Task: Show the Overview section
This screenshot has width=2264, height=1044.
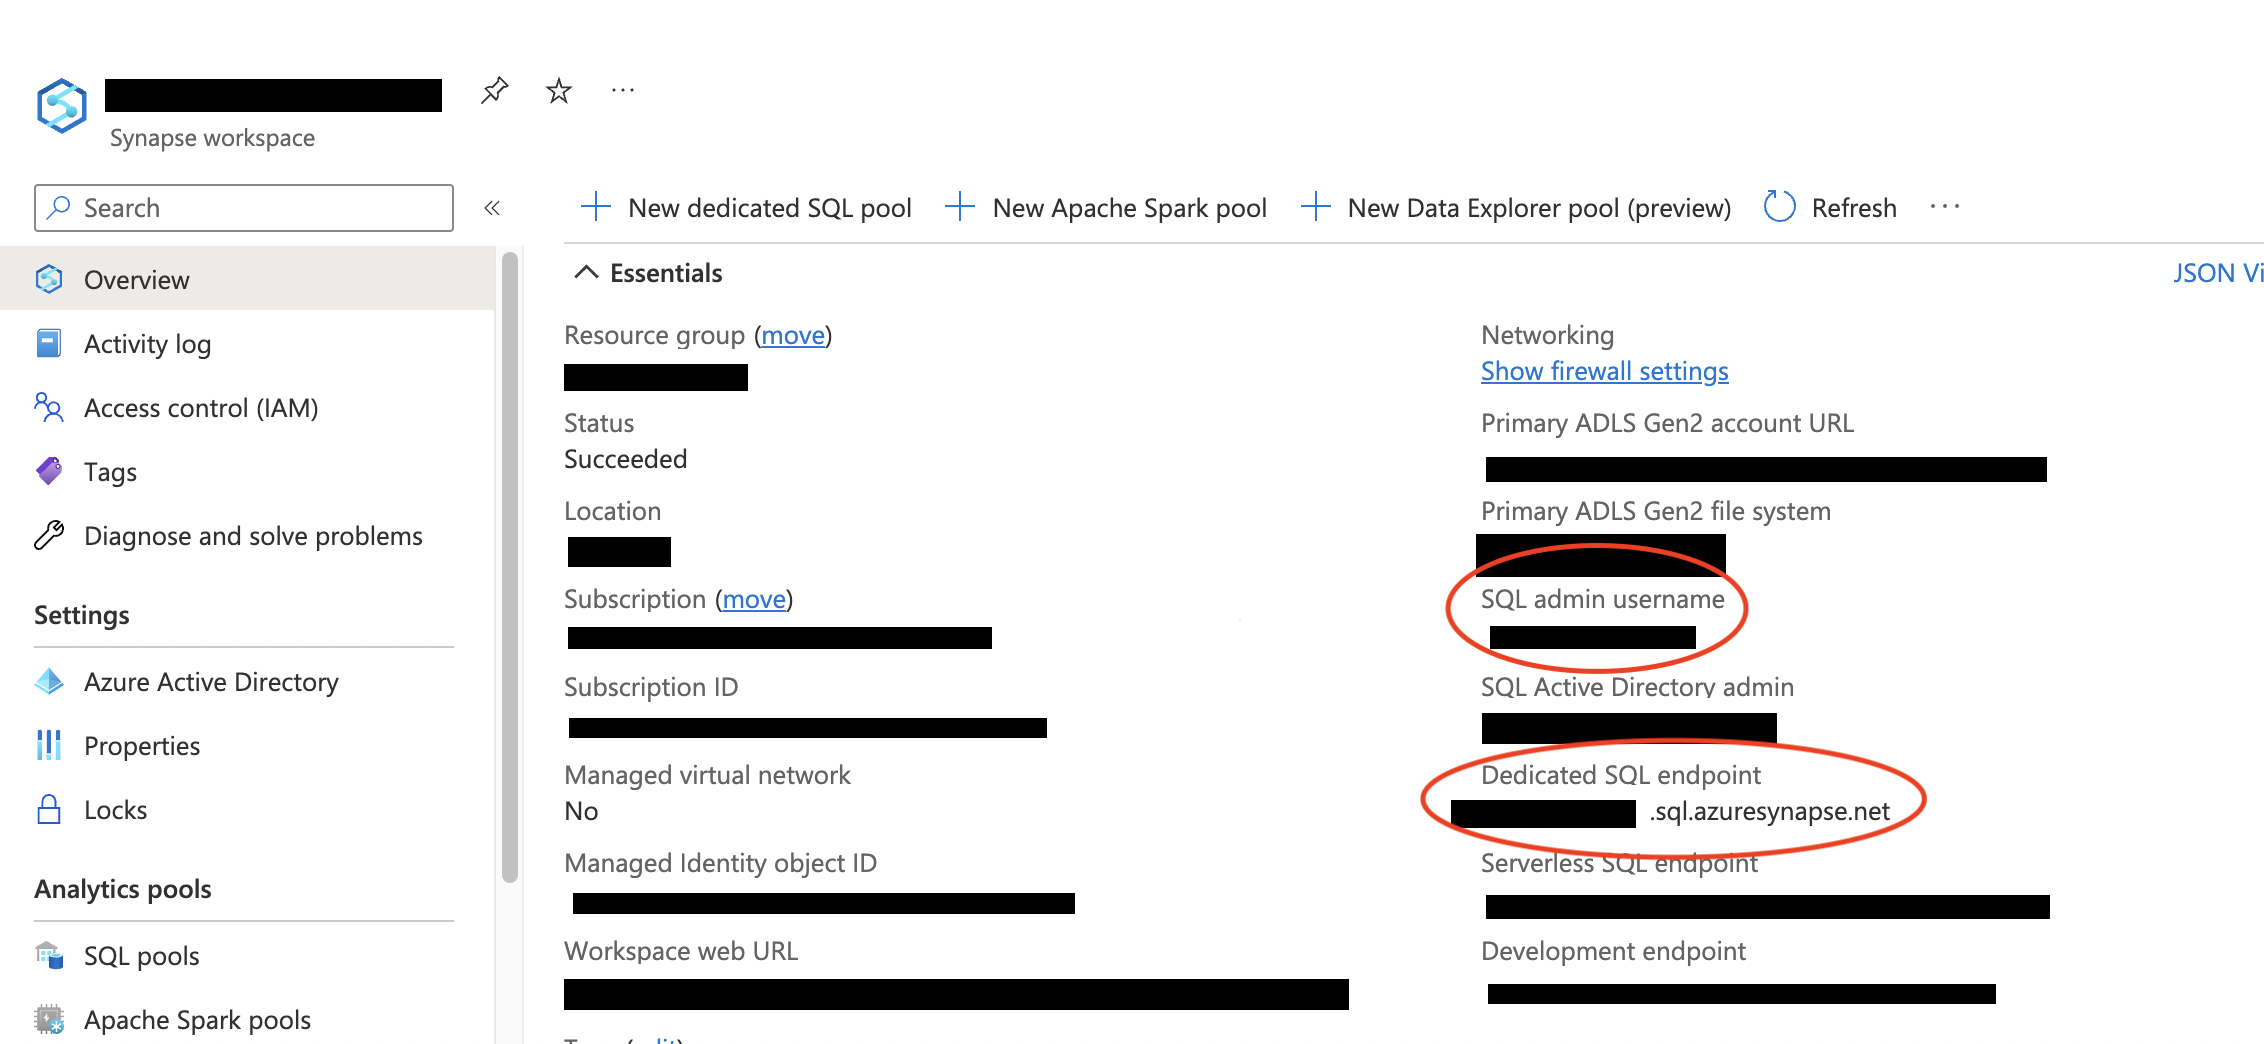Action: 136,279
